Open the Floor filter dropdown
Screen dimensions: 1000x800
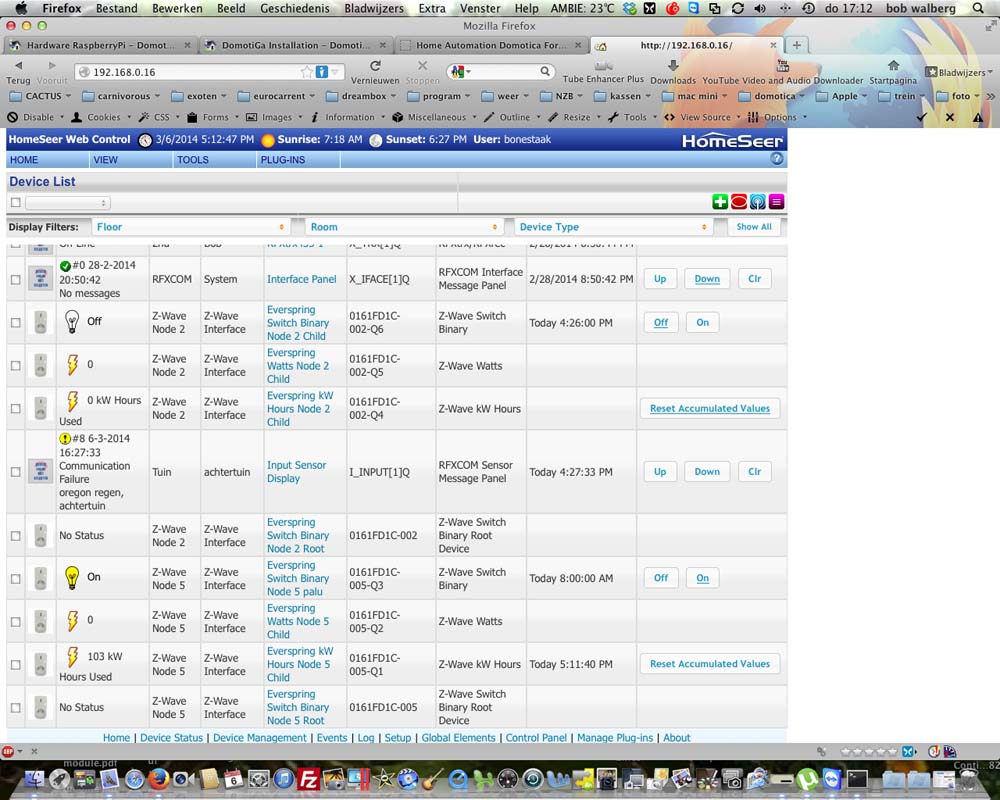pyautogui.click(x=191, y=227)
